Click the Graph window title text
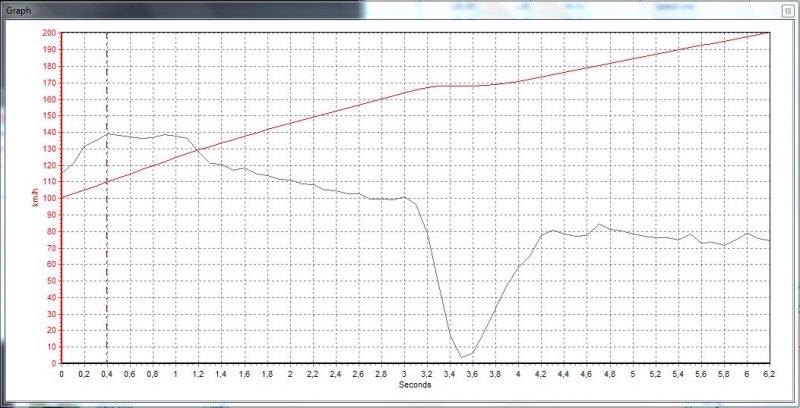 coord(19,10)
